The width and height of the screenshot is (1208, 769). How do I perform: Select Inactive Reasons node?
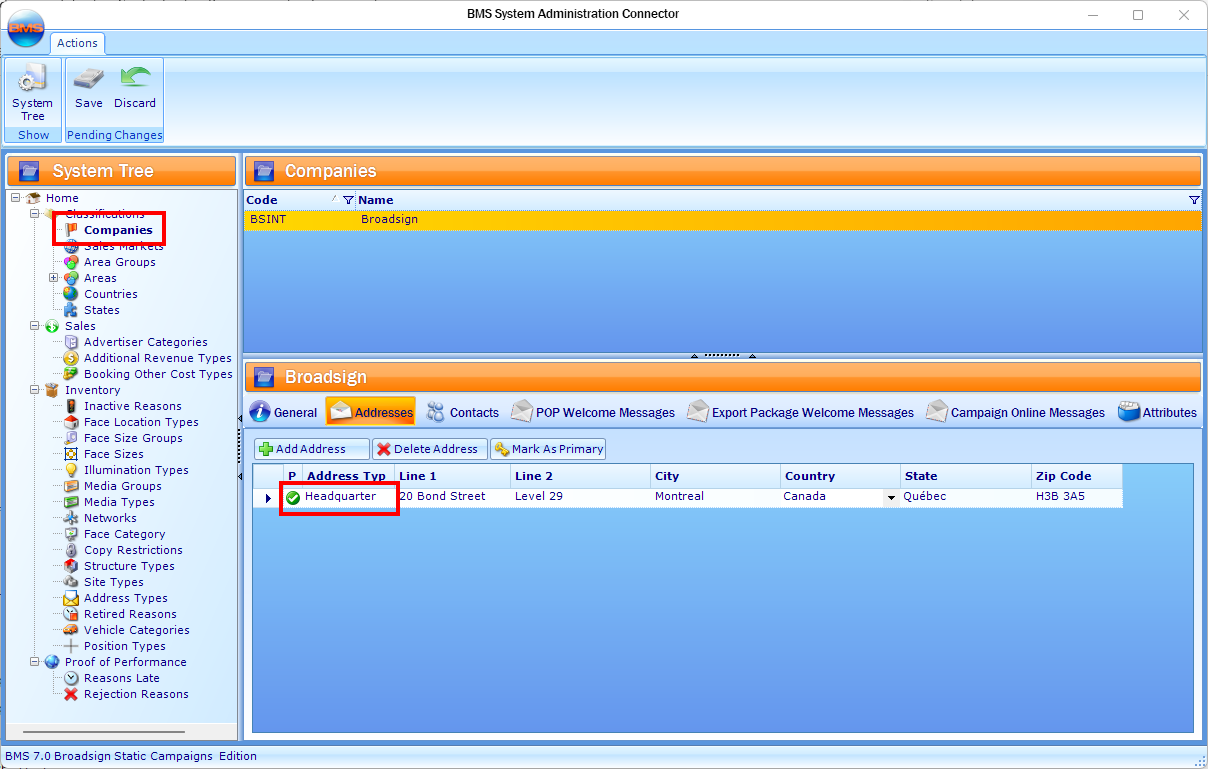(x=133, y=406)
